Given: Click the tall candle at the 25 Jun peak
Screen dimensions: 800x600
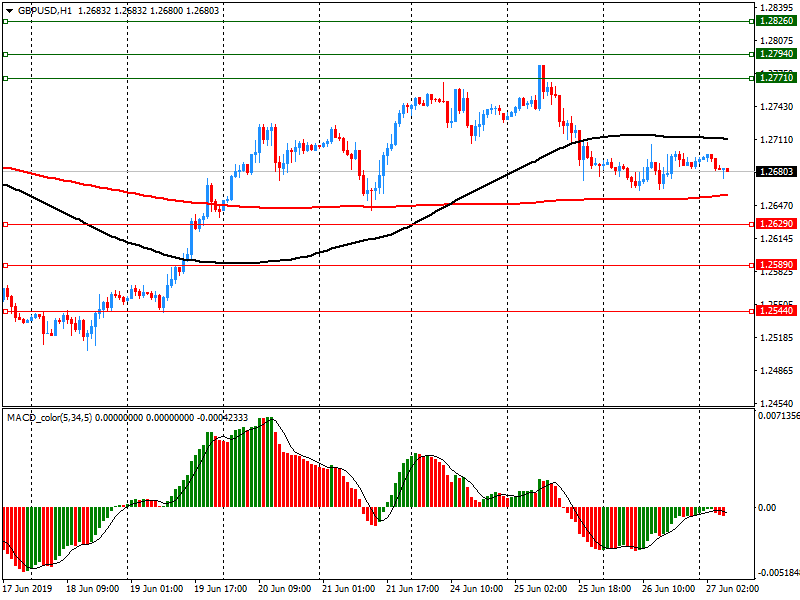Looking at the screenshot, I should [541, 87].
